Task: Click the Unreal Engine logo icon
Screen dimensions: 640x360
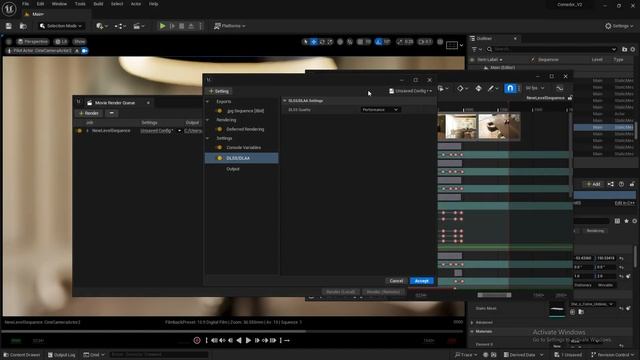Action: pyautogui.click(x=9, y=9)
